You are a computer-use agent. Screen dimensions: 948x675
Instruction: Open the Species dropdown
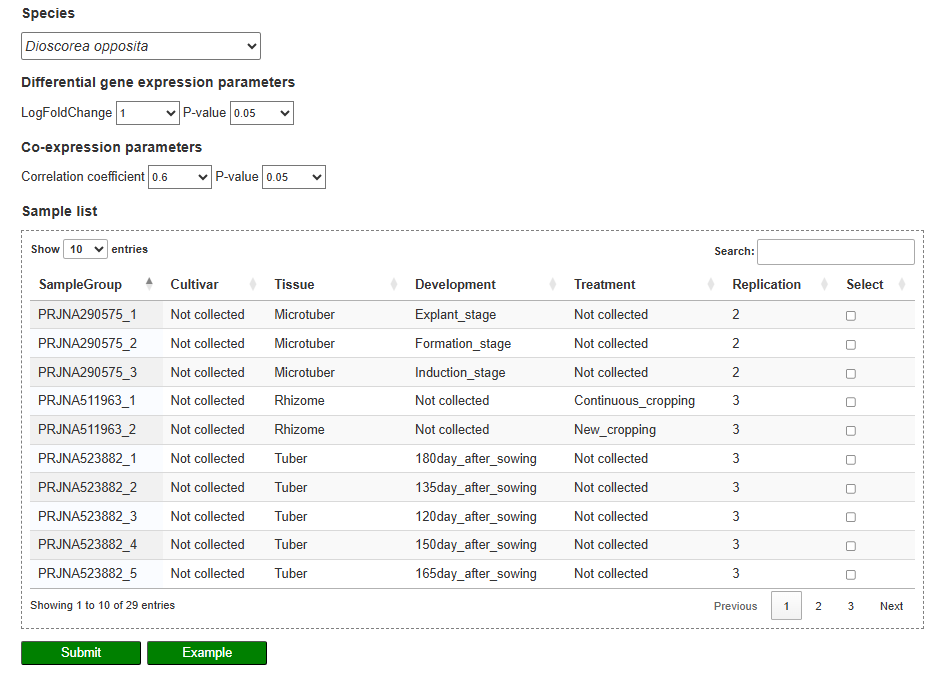click(141, 46)
